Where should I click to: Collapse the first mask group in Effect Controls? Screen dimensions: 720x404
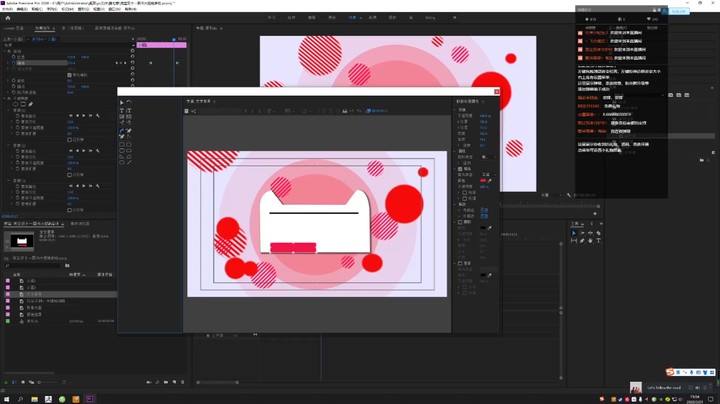coord(9,110)
